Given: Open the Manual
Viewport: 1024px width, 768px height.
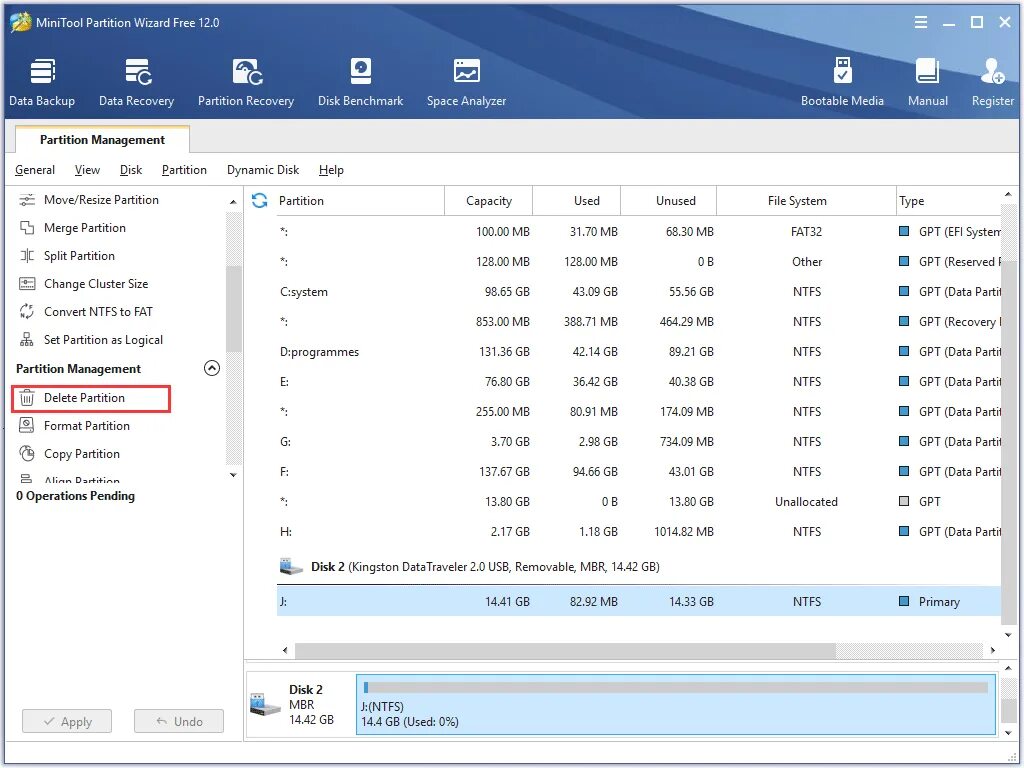Looking at the screenshot, I should click(x=927, y=82).
